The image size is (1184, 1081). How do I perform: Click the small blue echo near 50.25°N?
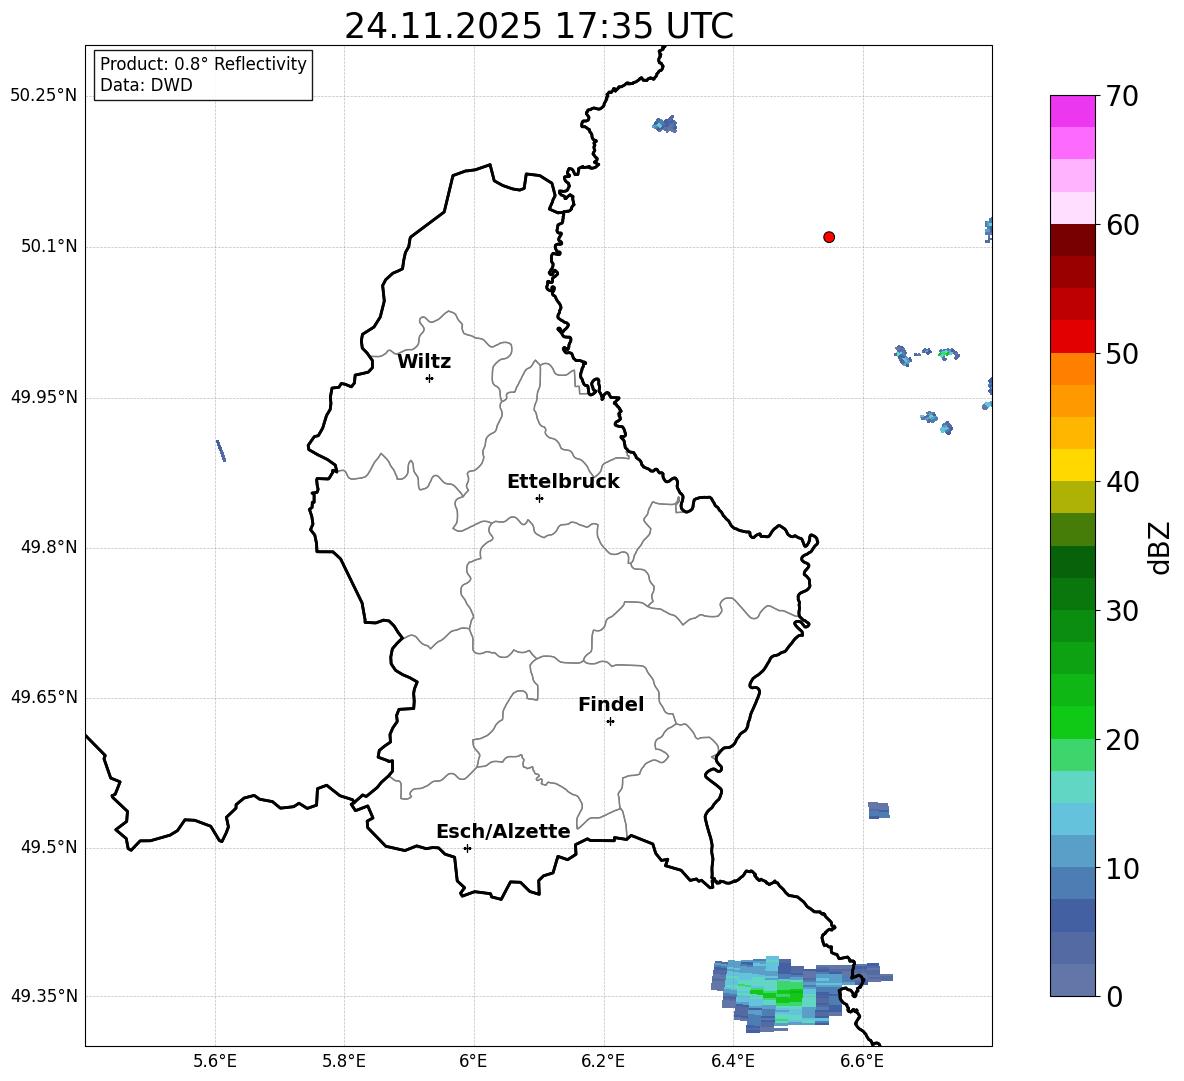665,125
